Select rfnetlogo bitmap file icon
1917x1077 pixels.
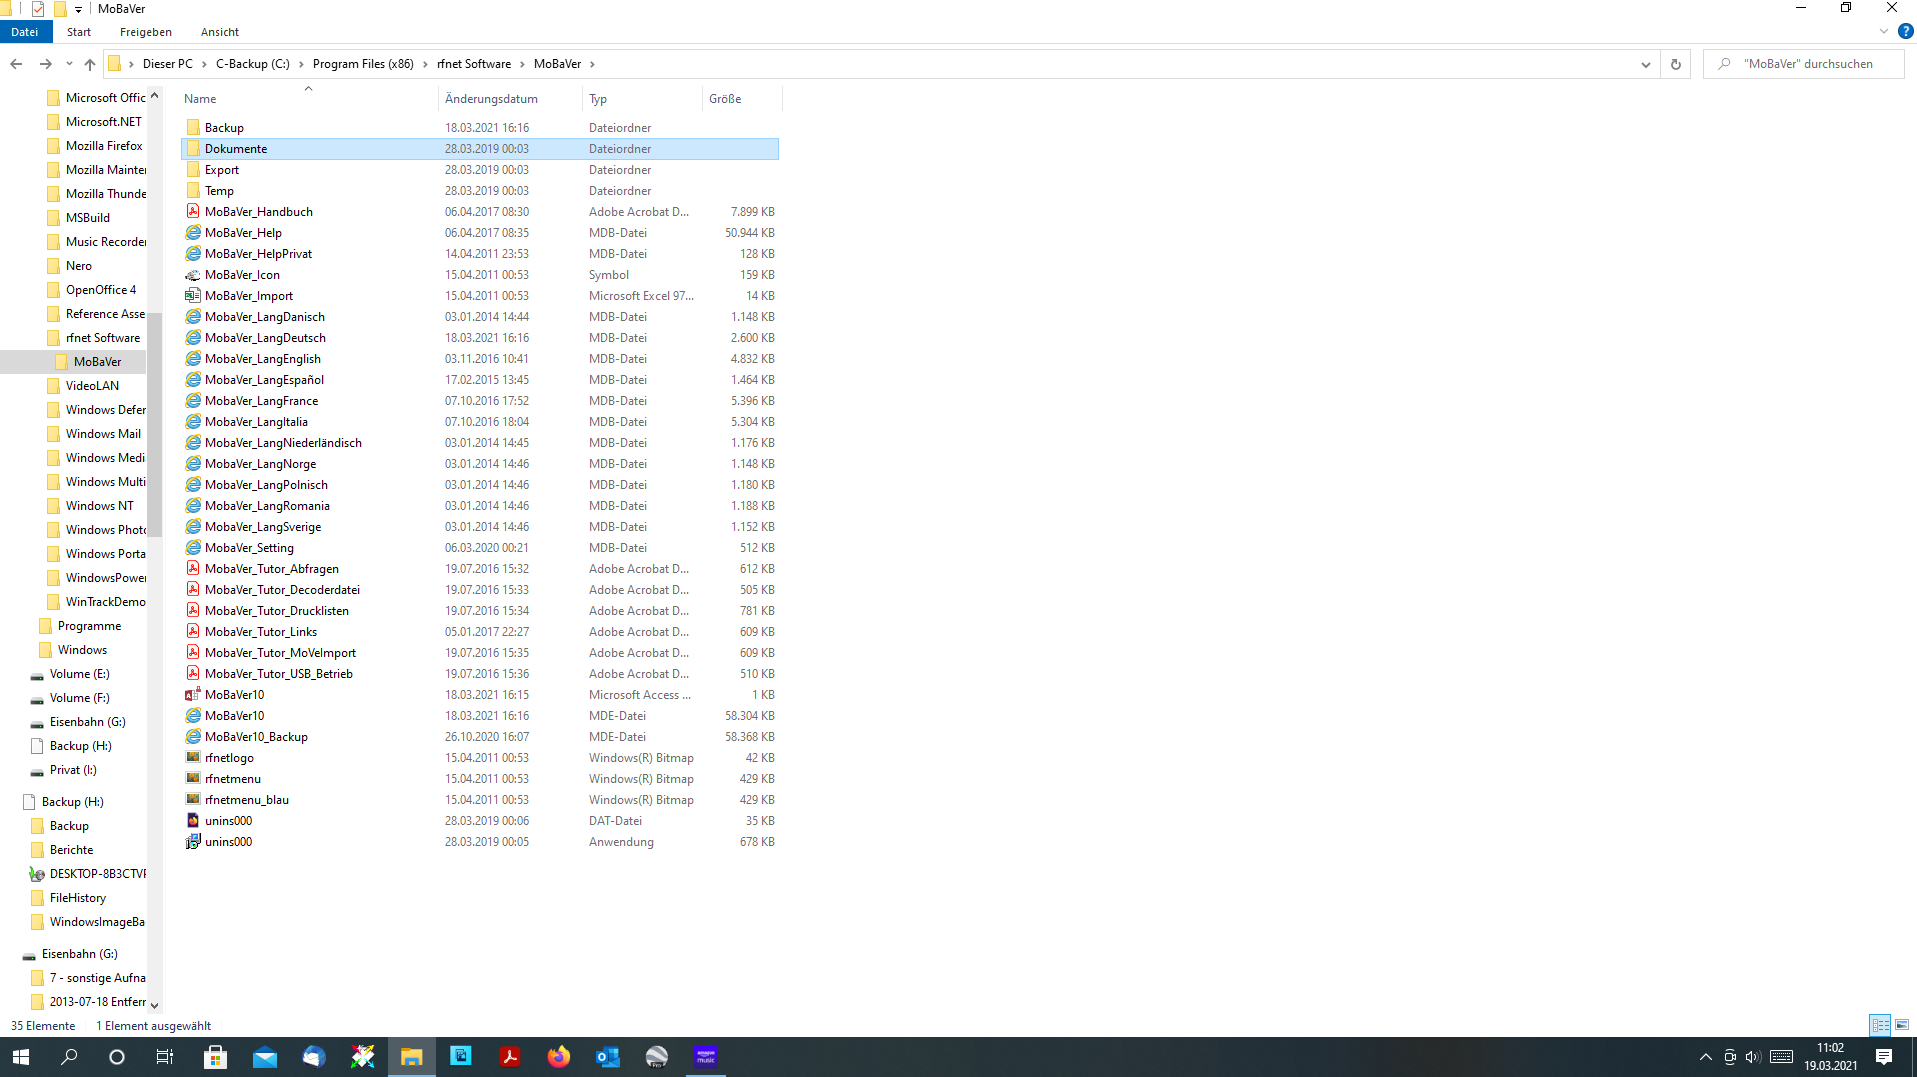[x=193, y=757]
